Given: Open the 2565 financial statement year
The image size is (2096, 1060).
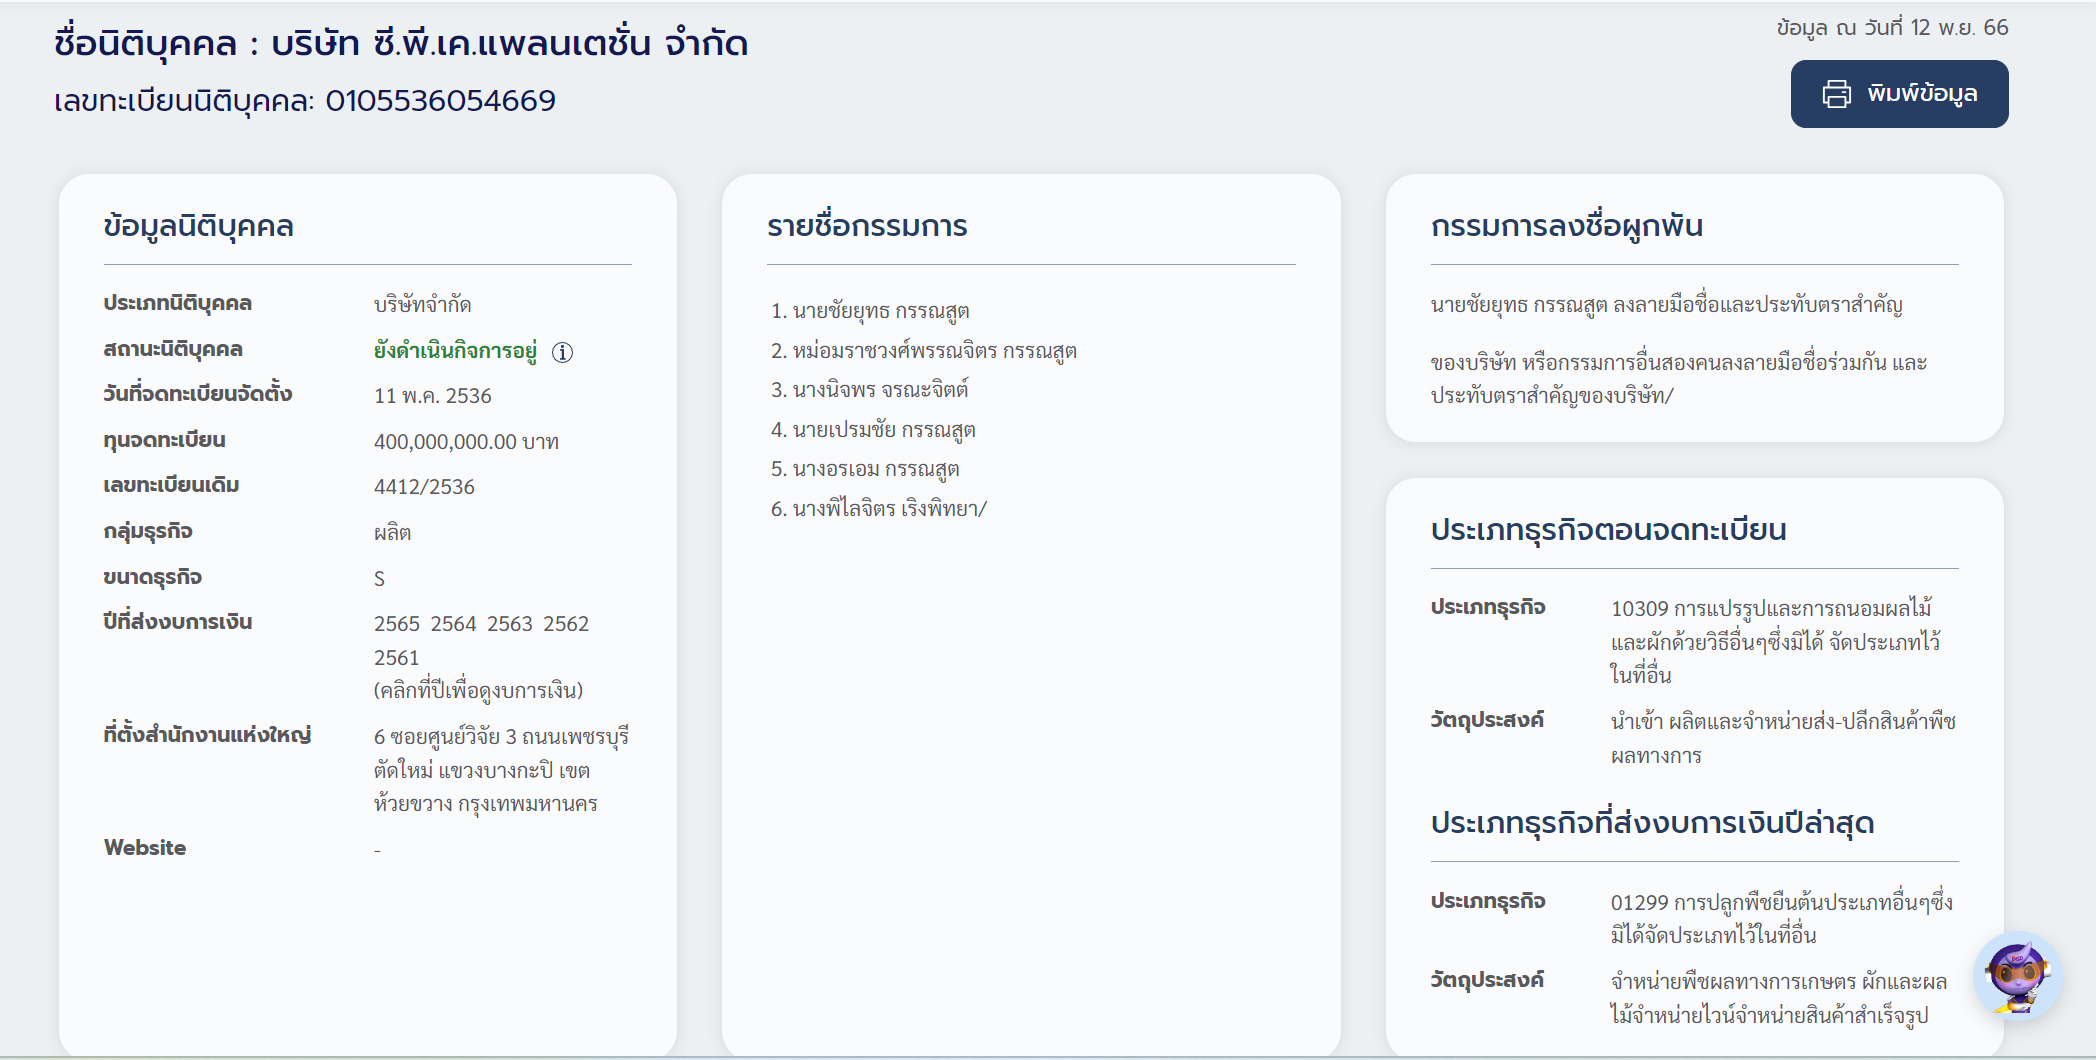Looking at the screenshot, I should tap(397, 624).
